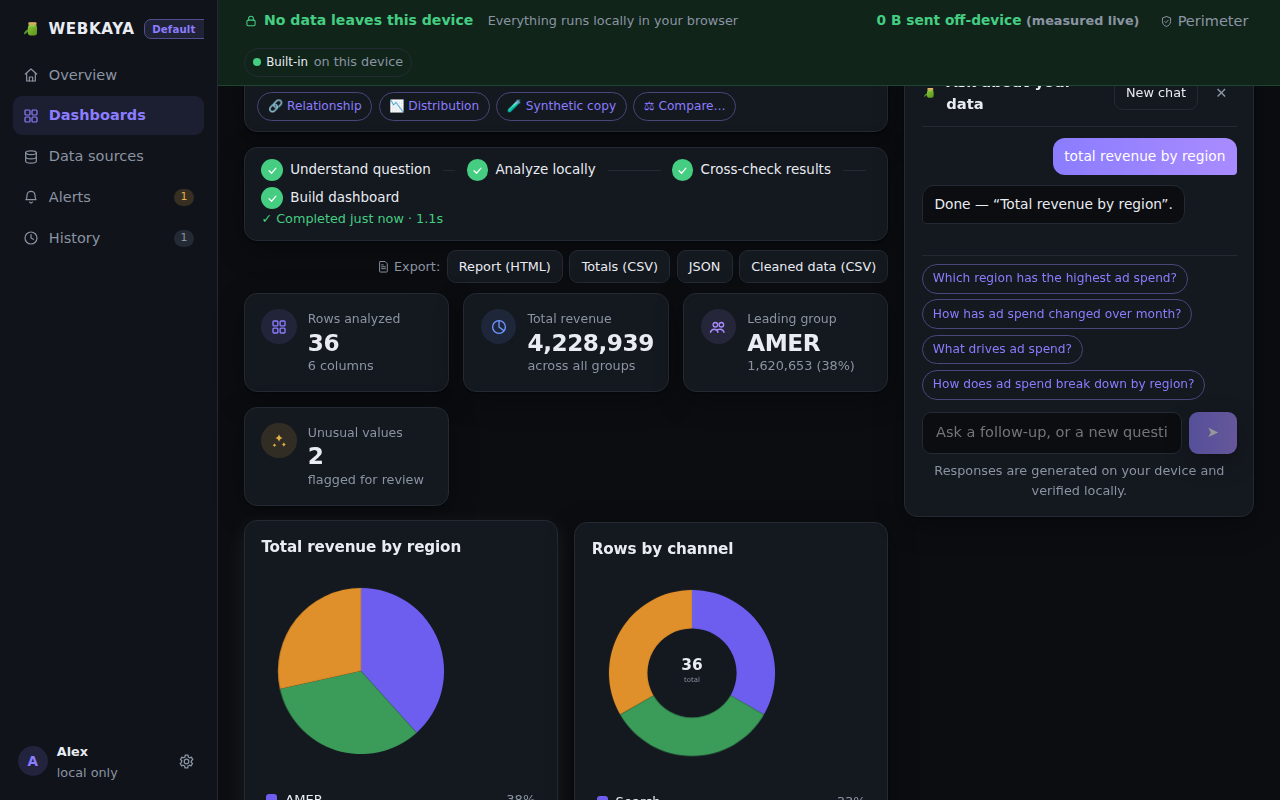1280x800 pixels.
Task: Click the Unusual values sparkle icon
Action: [x=279, y=440]
